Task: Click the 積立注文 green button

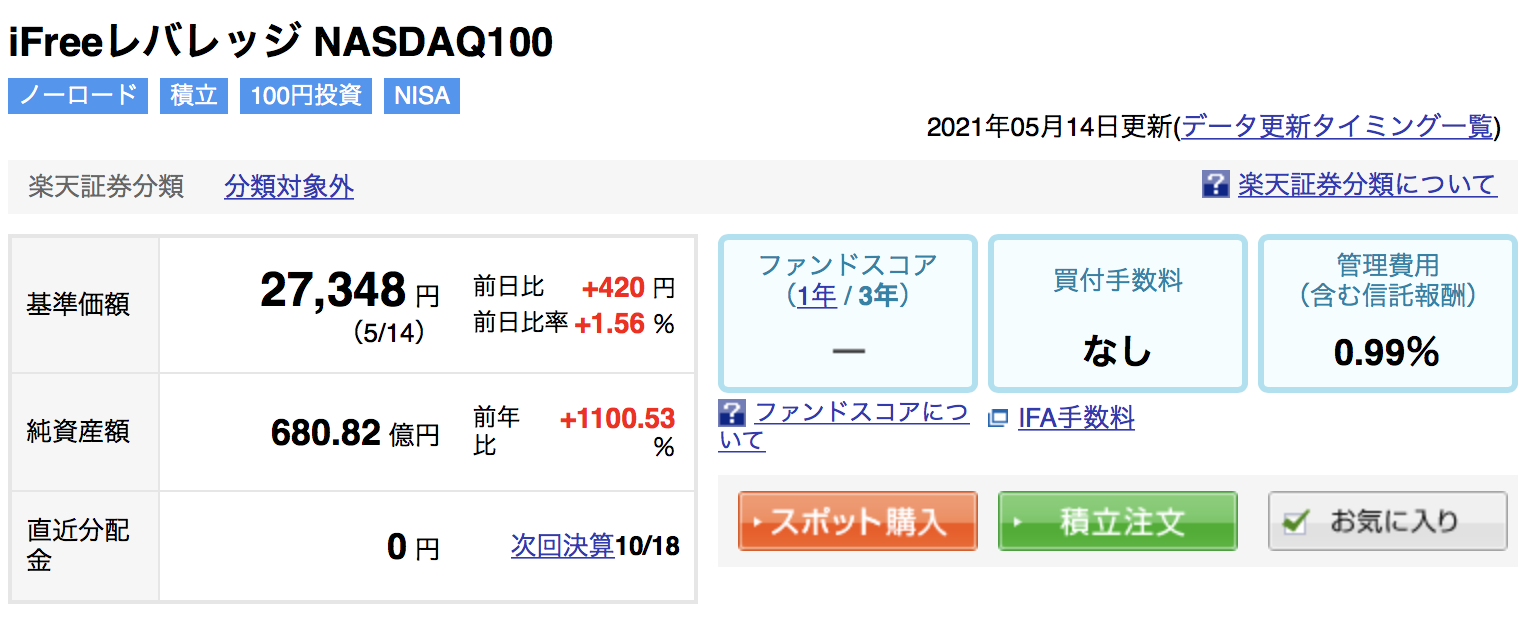Action: 1118,521
